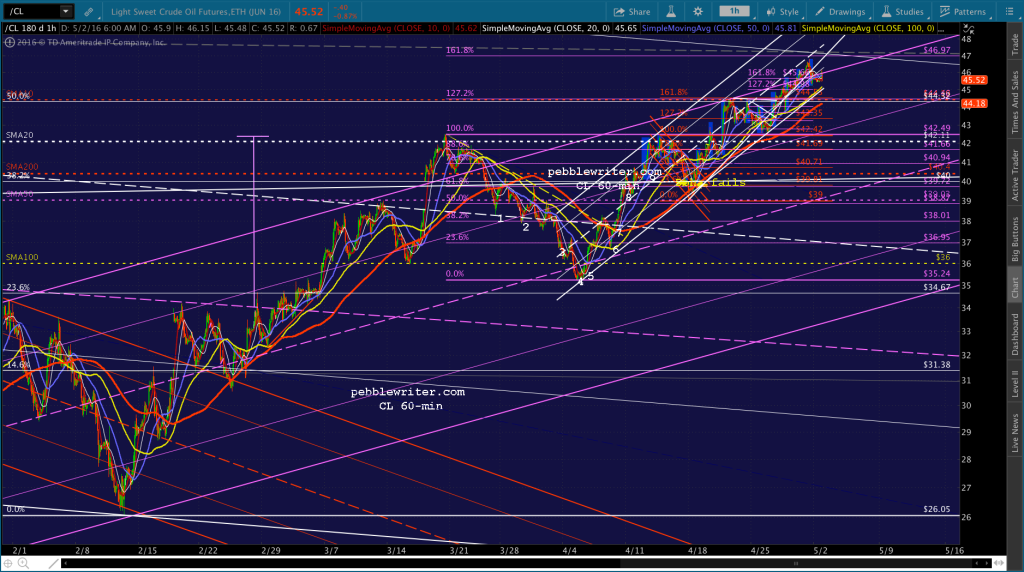
Task: Click the crosshair pan icon at bottom left
Action: click(x=8, y=563)
